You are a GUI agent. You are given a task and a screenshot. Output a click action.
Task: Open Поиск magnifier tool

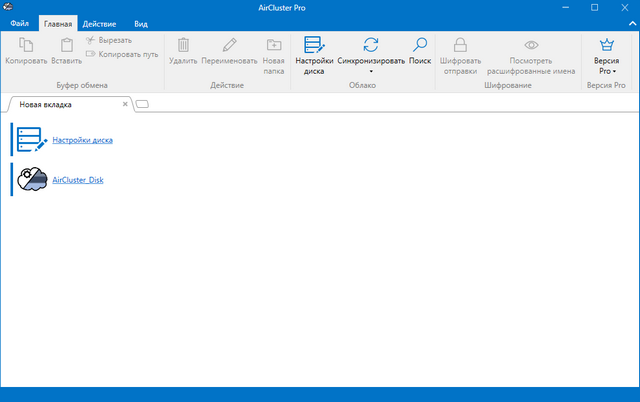(x=420, y=45)
